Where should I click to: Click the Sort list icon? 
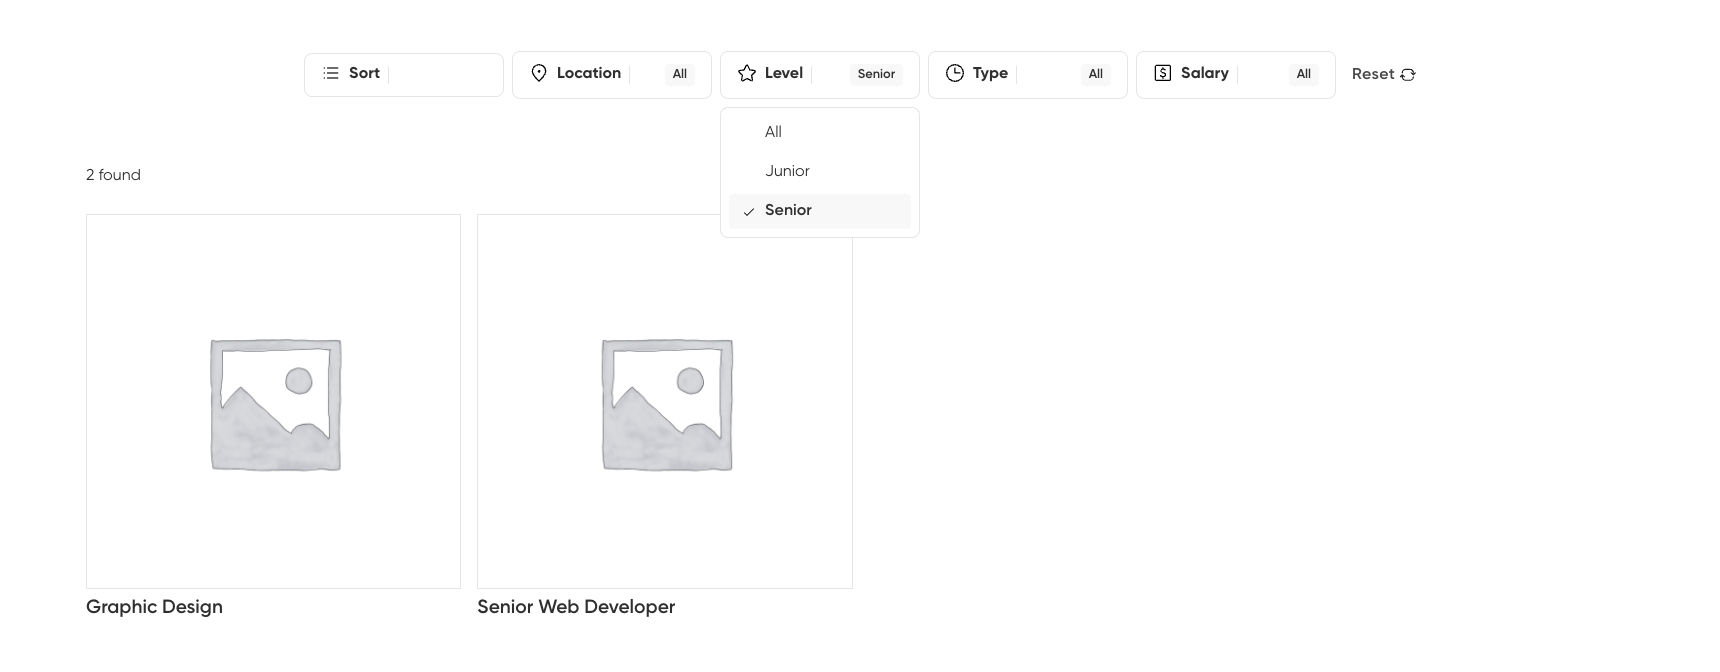[x=331, y=74]
